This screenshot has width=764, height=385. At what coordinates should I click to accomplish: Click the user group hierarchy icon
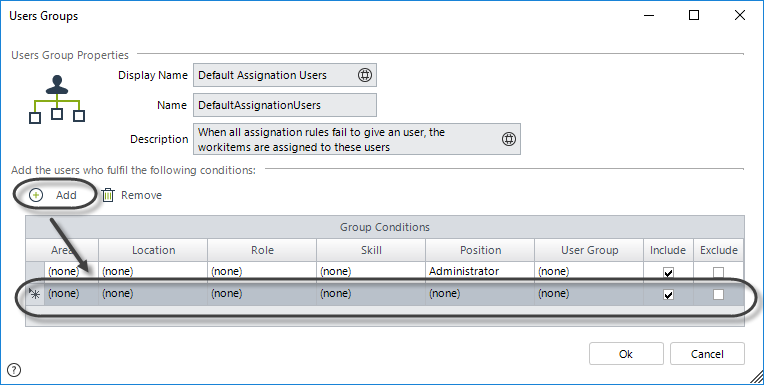(57, 99)
